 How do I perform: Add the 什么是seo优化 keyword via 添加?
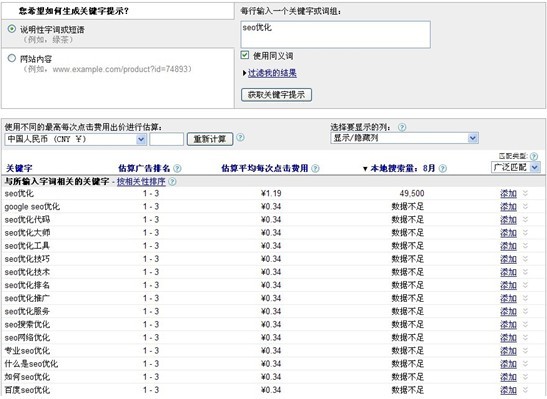pos(508,364)
